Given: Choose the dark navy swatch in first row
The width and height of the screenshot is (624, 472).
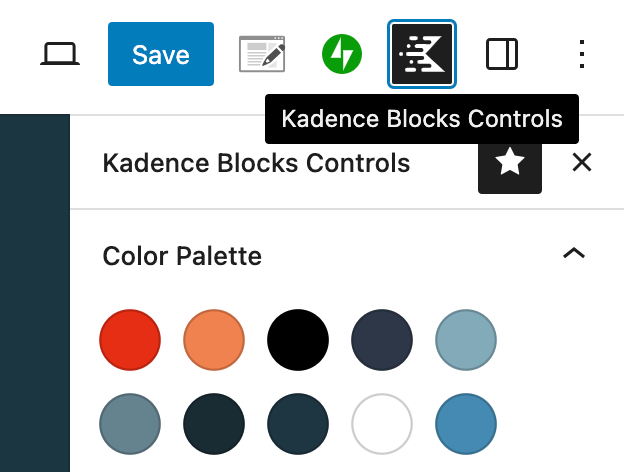Looking at the screenshot, I should point(382,341).
